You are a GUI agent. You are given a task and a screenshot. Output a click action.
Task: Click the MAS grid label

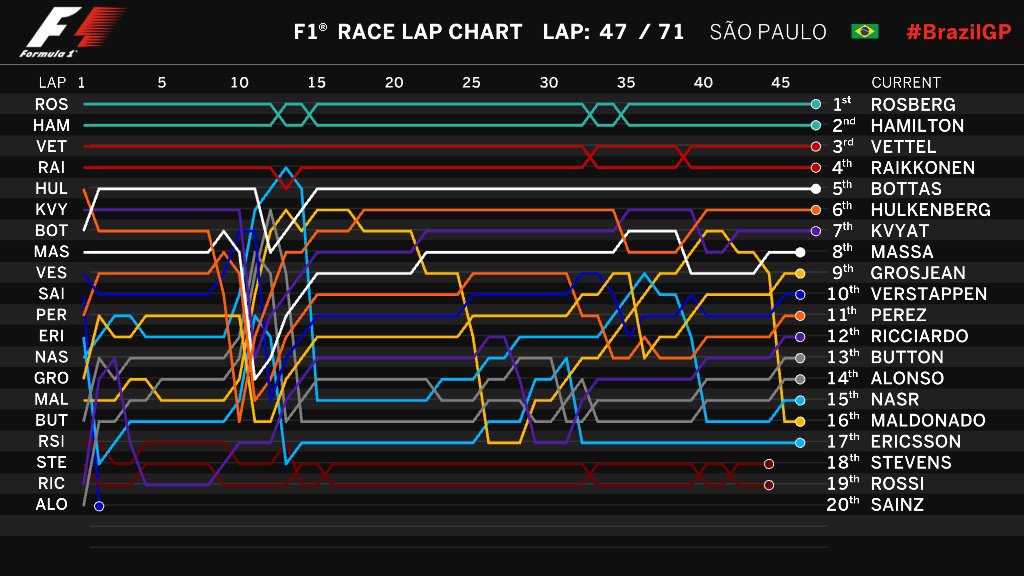(52, 251)
